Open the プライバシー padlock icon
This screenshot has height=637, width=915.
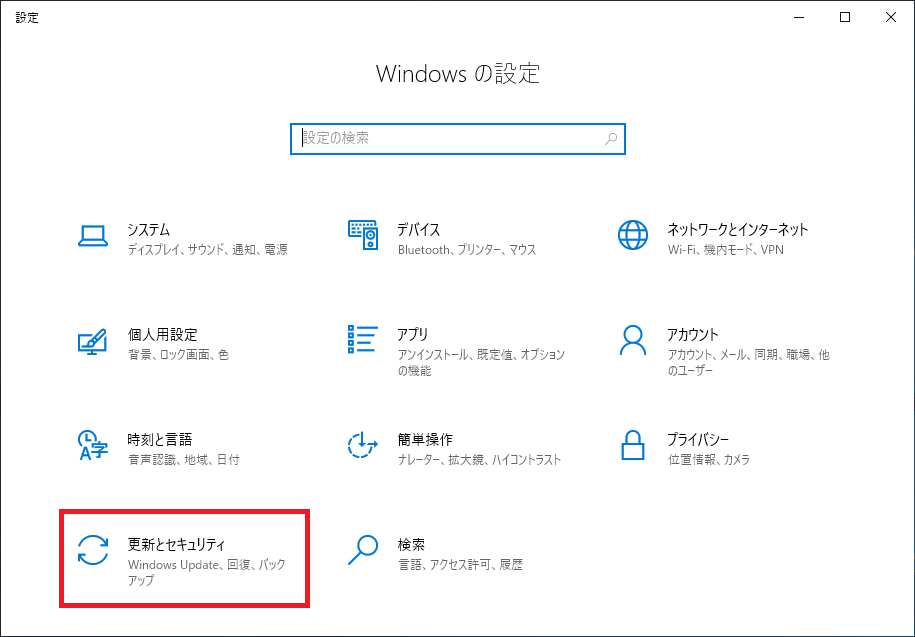coord(633,445)
